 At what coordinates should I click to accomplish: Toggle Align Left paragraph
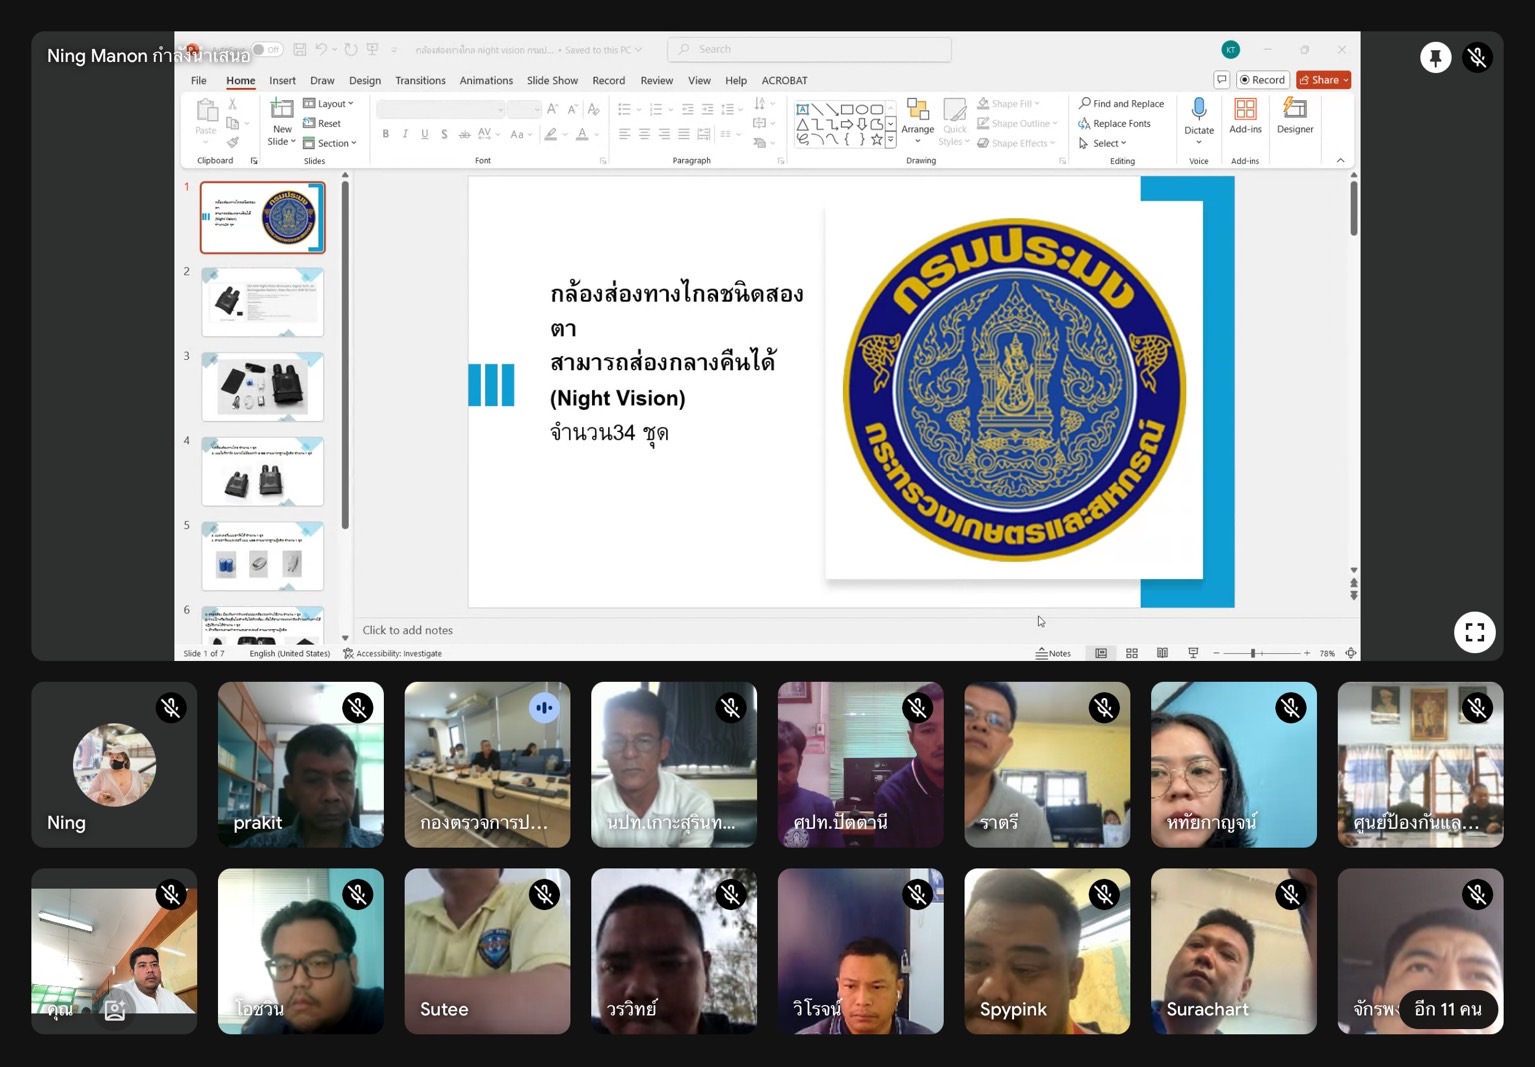click(x=624, y=134)
